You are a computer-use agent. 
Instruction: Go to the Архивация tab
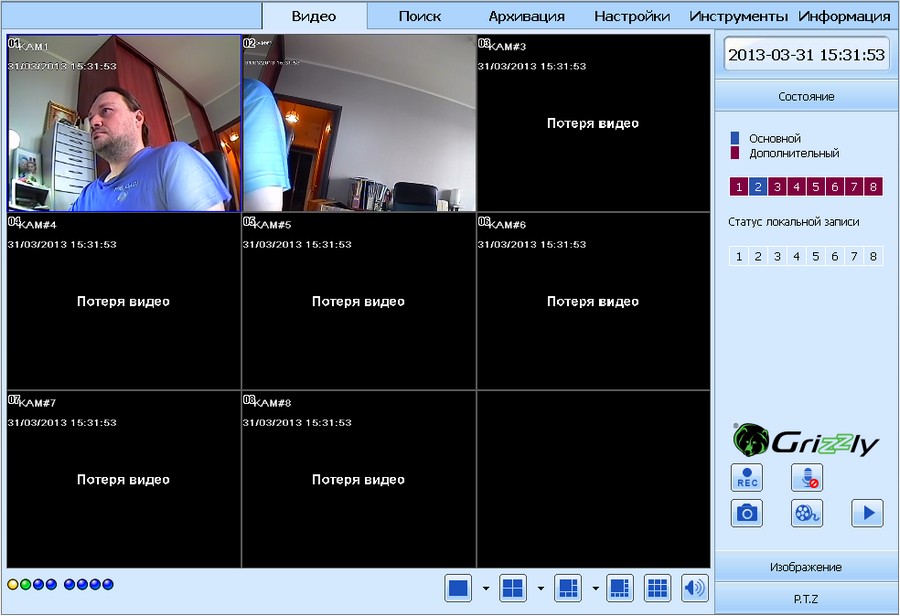pyautogui.click(x=526, y=16)
